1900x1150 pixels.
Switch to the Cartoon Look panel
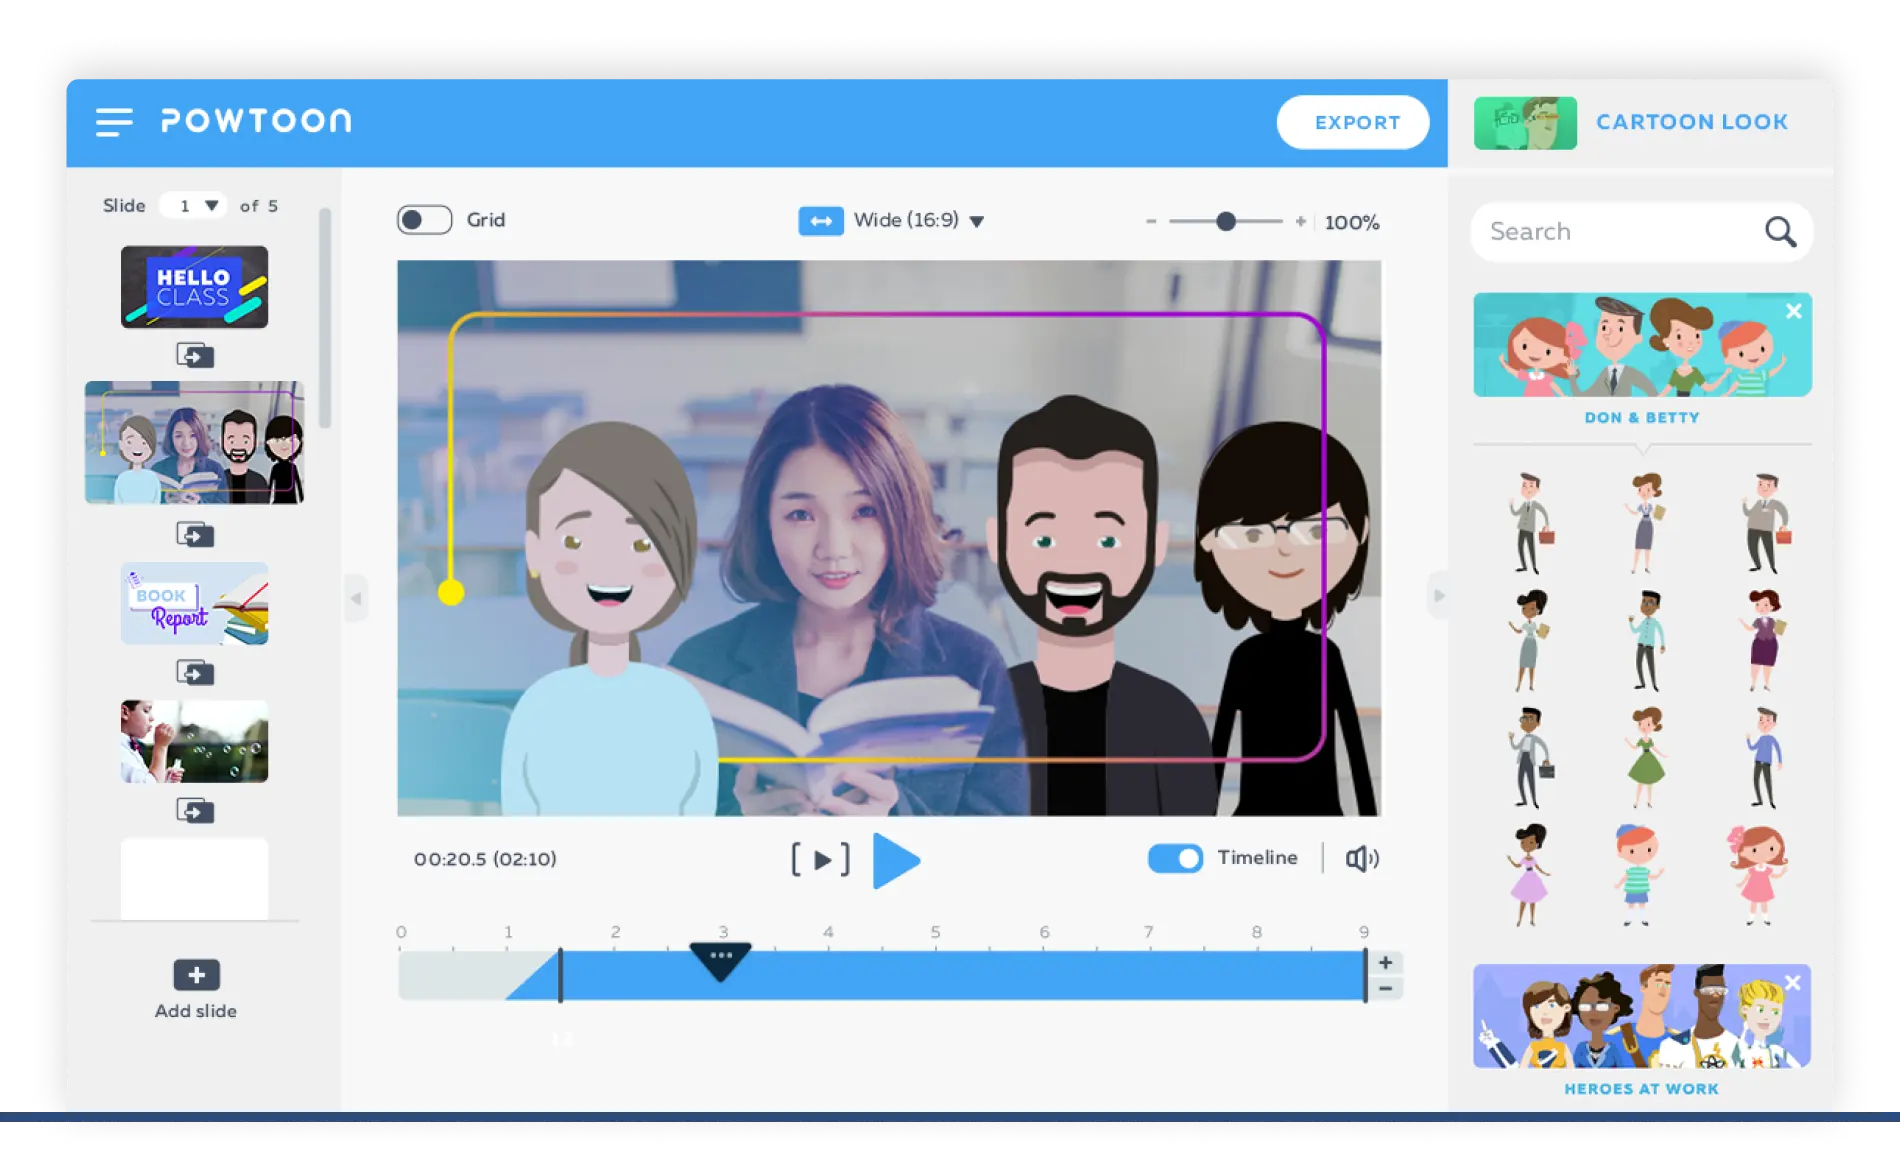point(1692,121)
